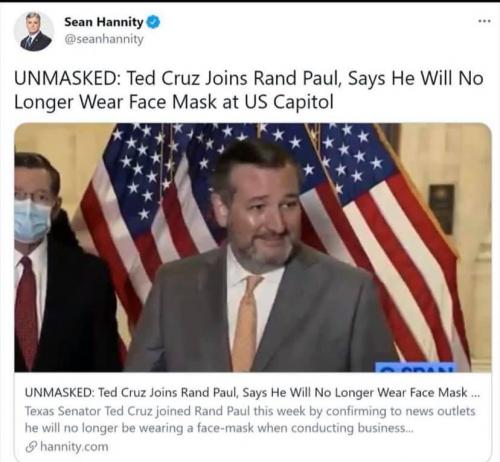Image resolution: width=500 pixels, height=462 pixels.
Task: Click the man in the blue face mask
Action: (57, 262)
